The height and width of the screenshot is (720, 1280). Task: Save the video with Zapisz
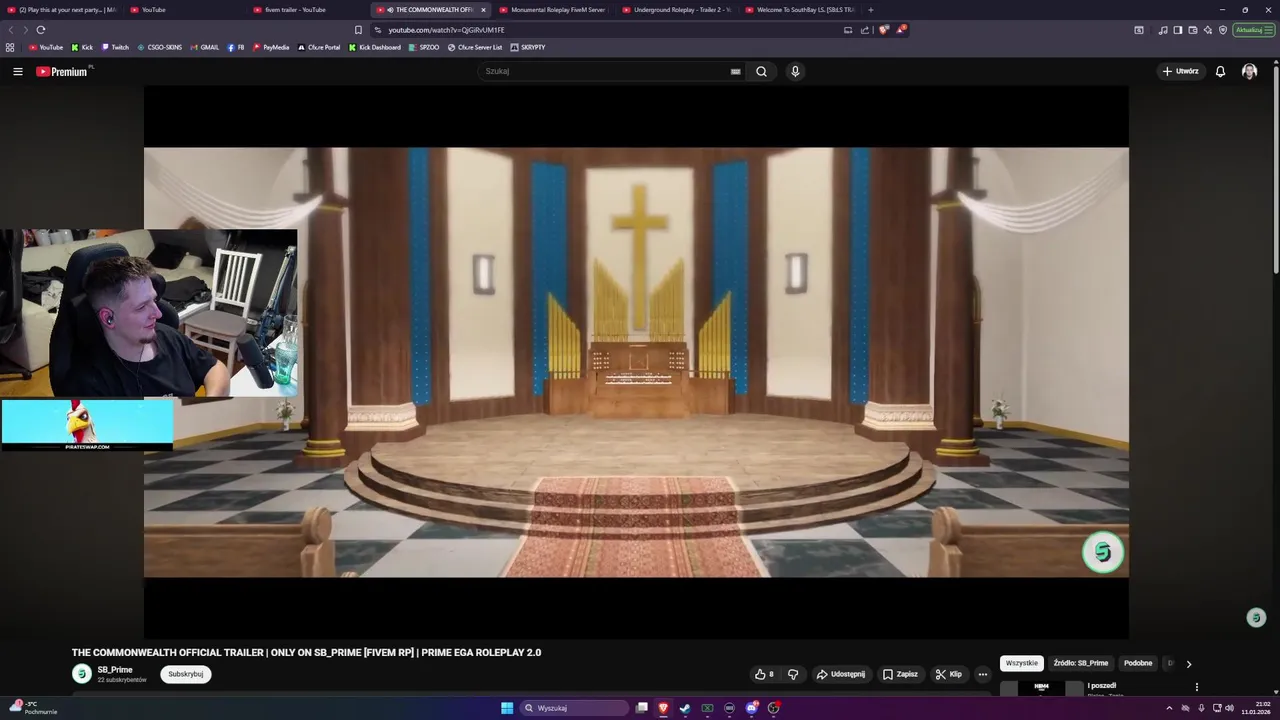coord(900,674)
